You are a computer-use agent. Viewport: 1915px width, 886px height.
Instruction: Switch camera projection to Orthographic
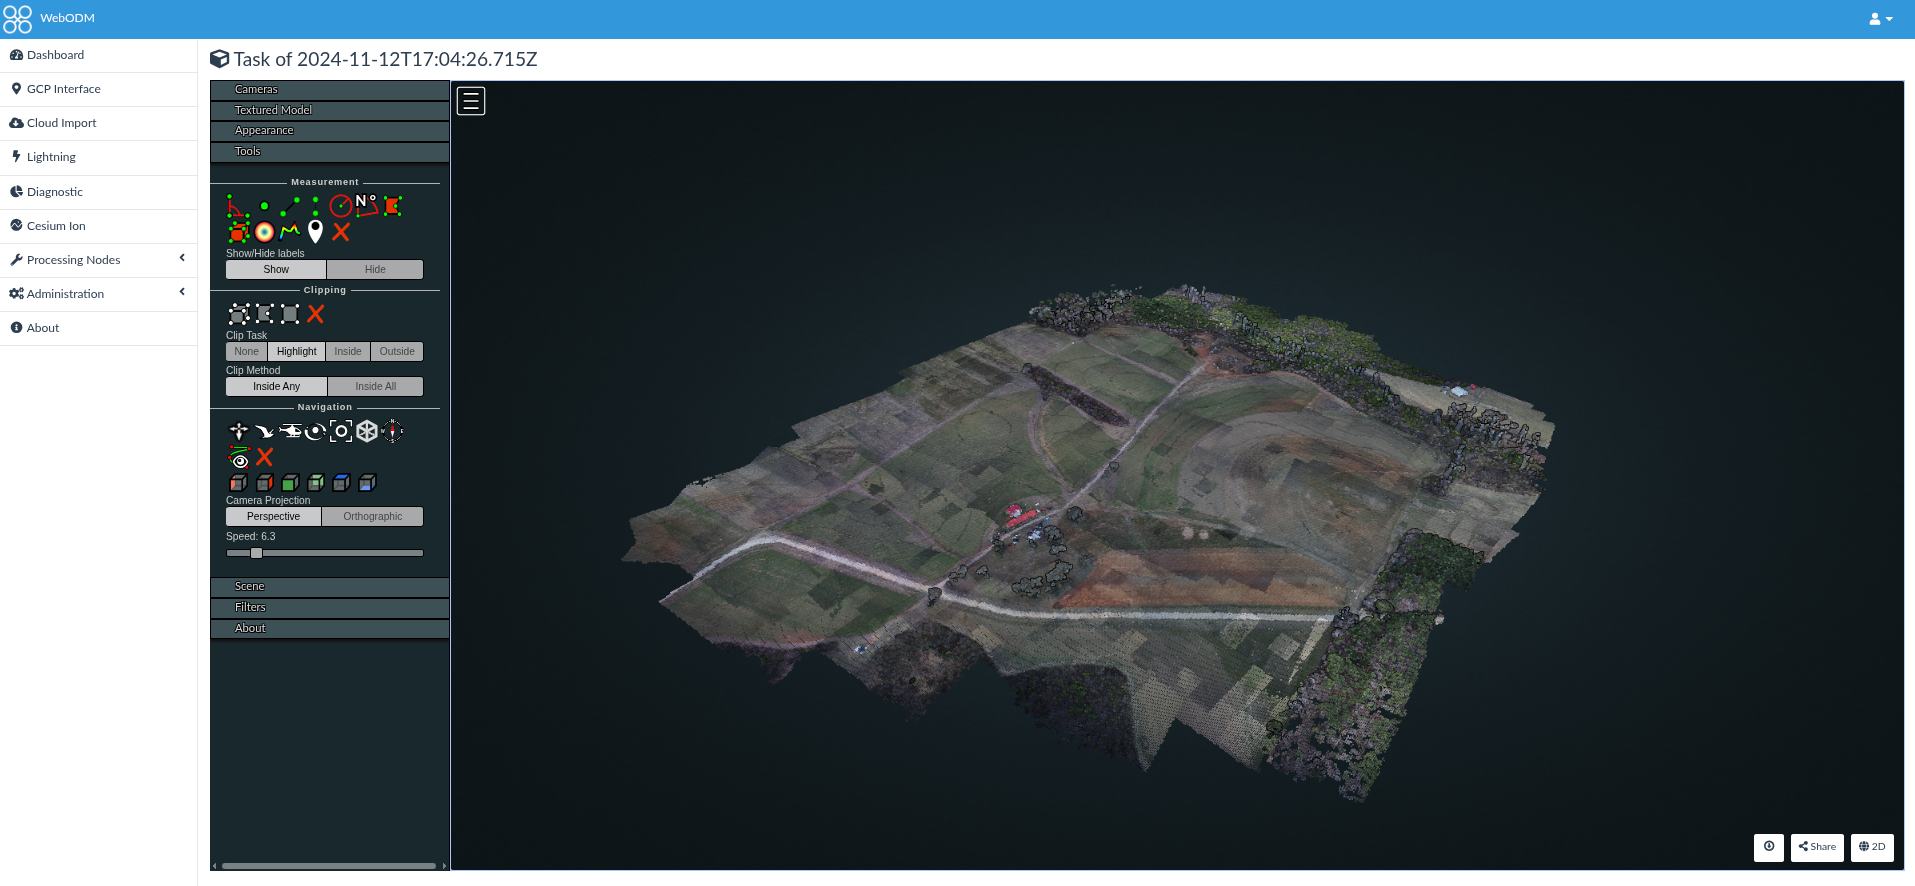(x=372, y=517)
